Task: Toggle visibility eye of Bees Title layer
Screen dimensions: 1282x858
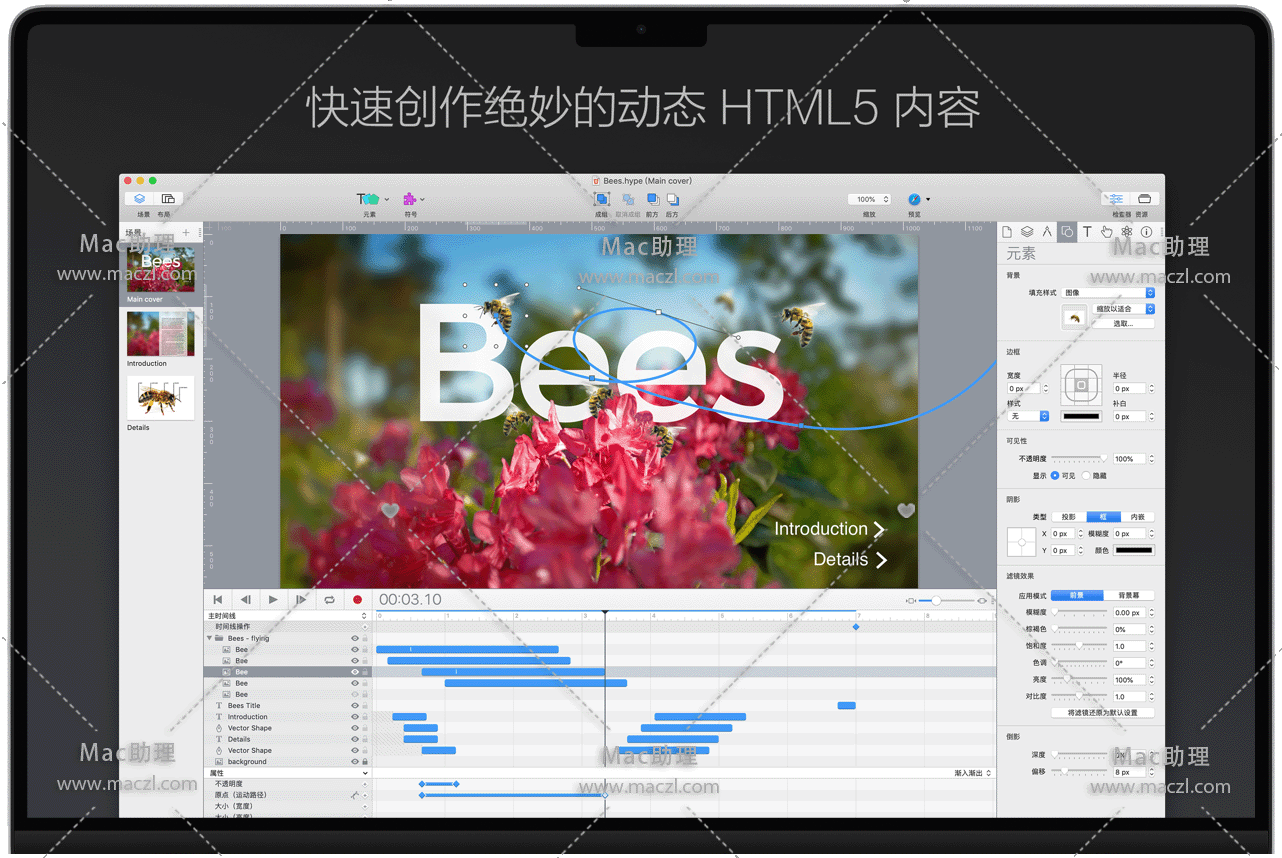Action: tap(354, 706)
